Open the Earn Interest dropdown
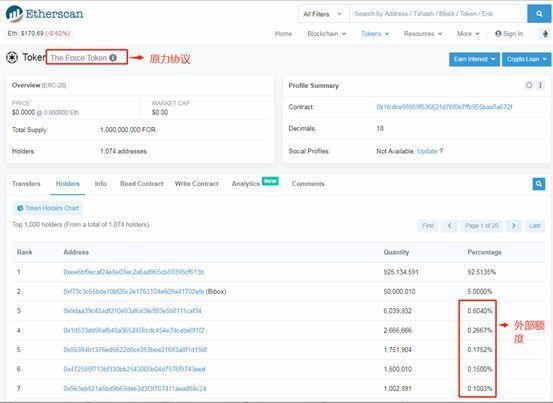This screenshot has width=553, height=403. [474, 59]
